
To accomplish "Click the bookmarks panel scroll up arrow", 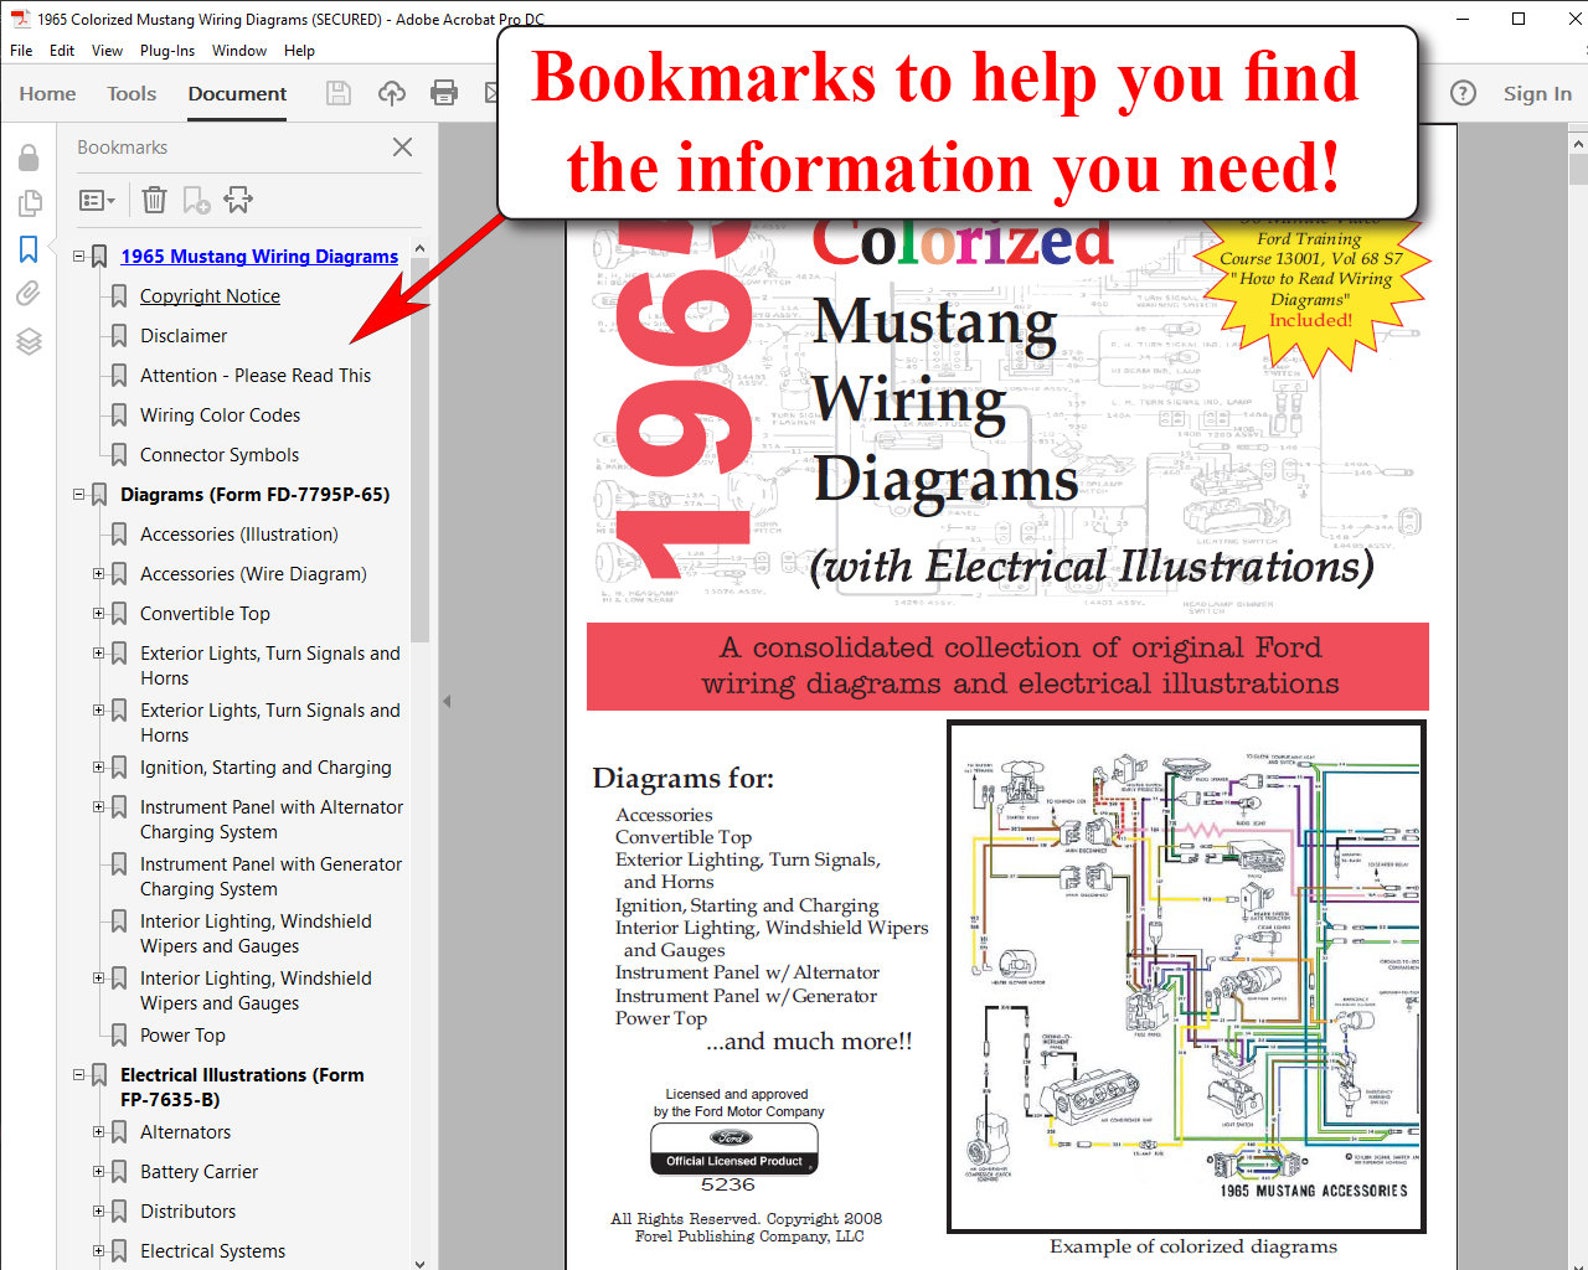I will pyautogui.click(x=420, y=248).
